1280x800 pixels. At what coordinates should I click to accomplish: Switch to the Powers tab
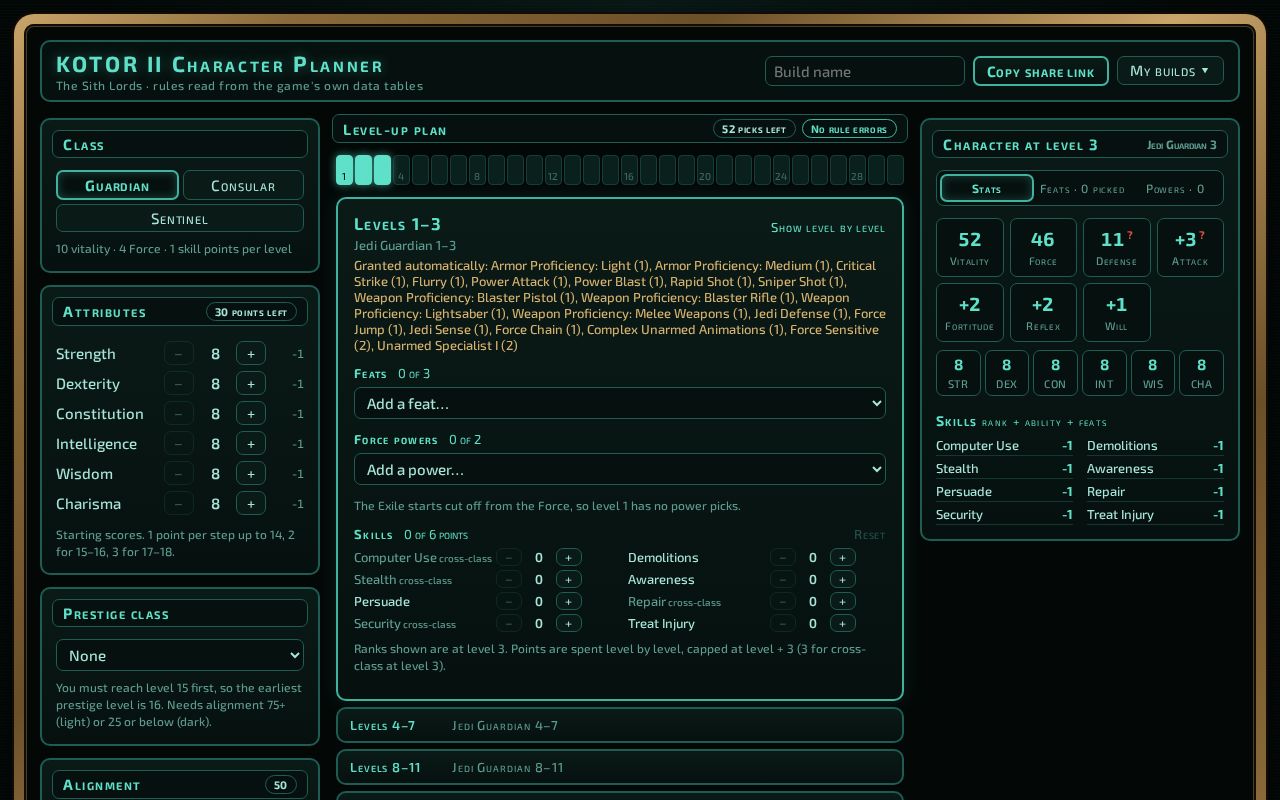pos(1175,188)
